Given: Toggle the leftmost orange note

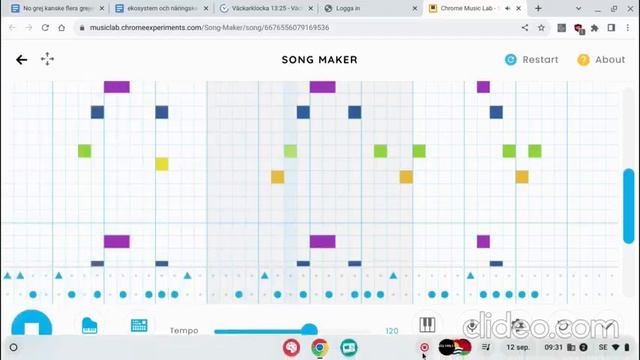Looking at the screenshot, I should [x=278, y=177].
